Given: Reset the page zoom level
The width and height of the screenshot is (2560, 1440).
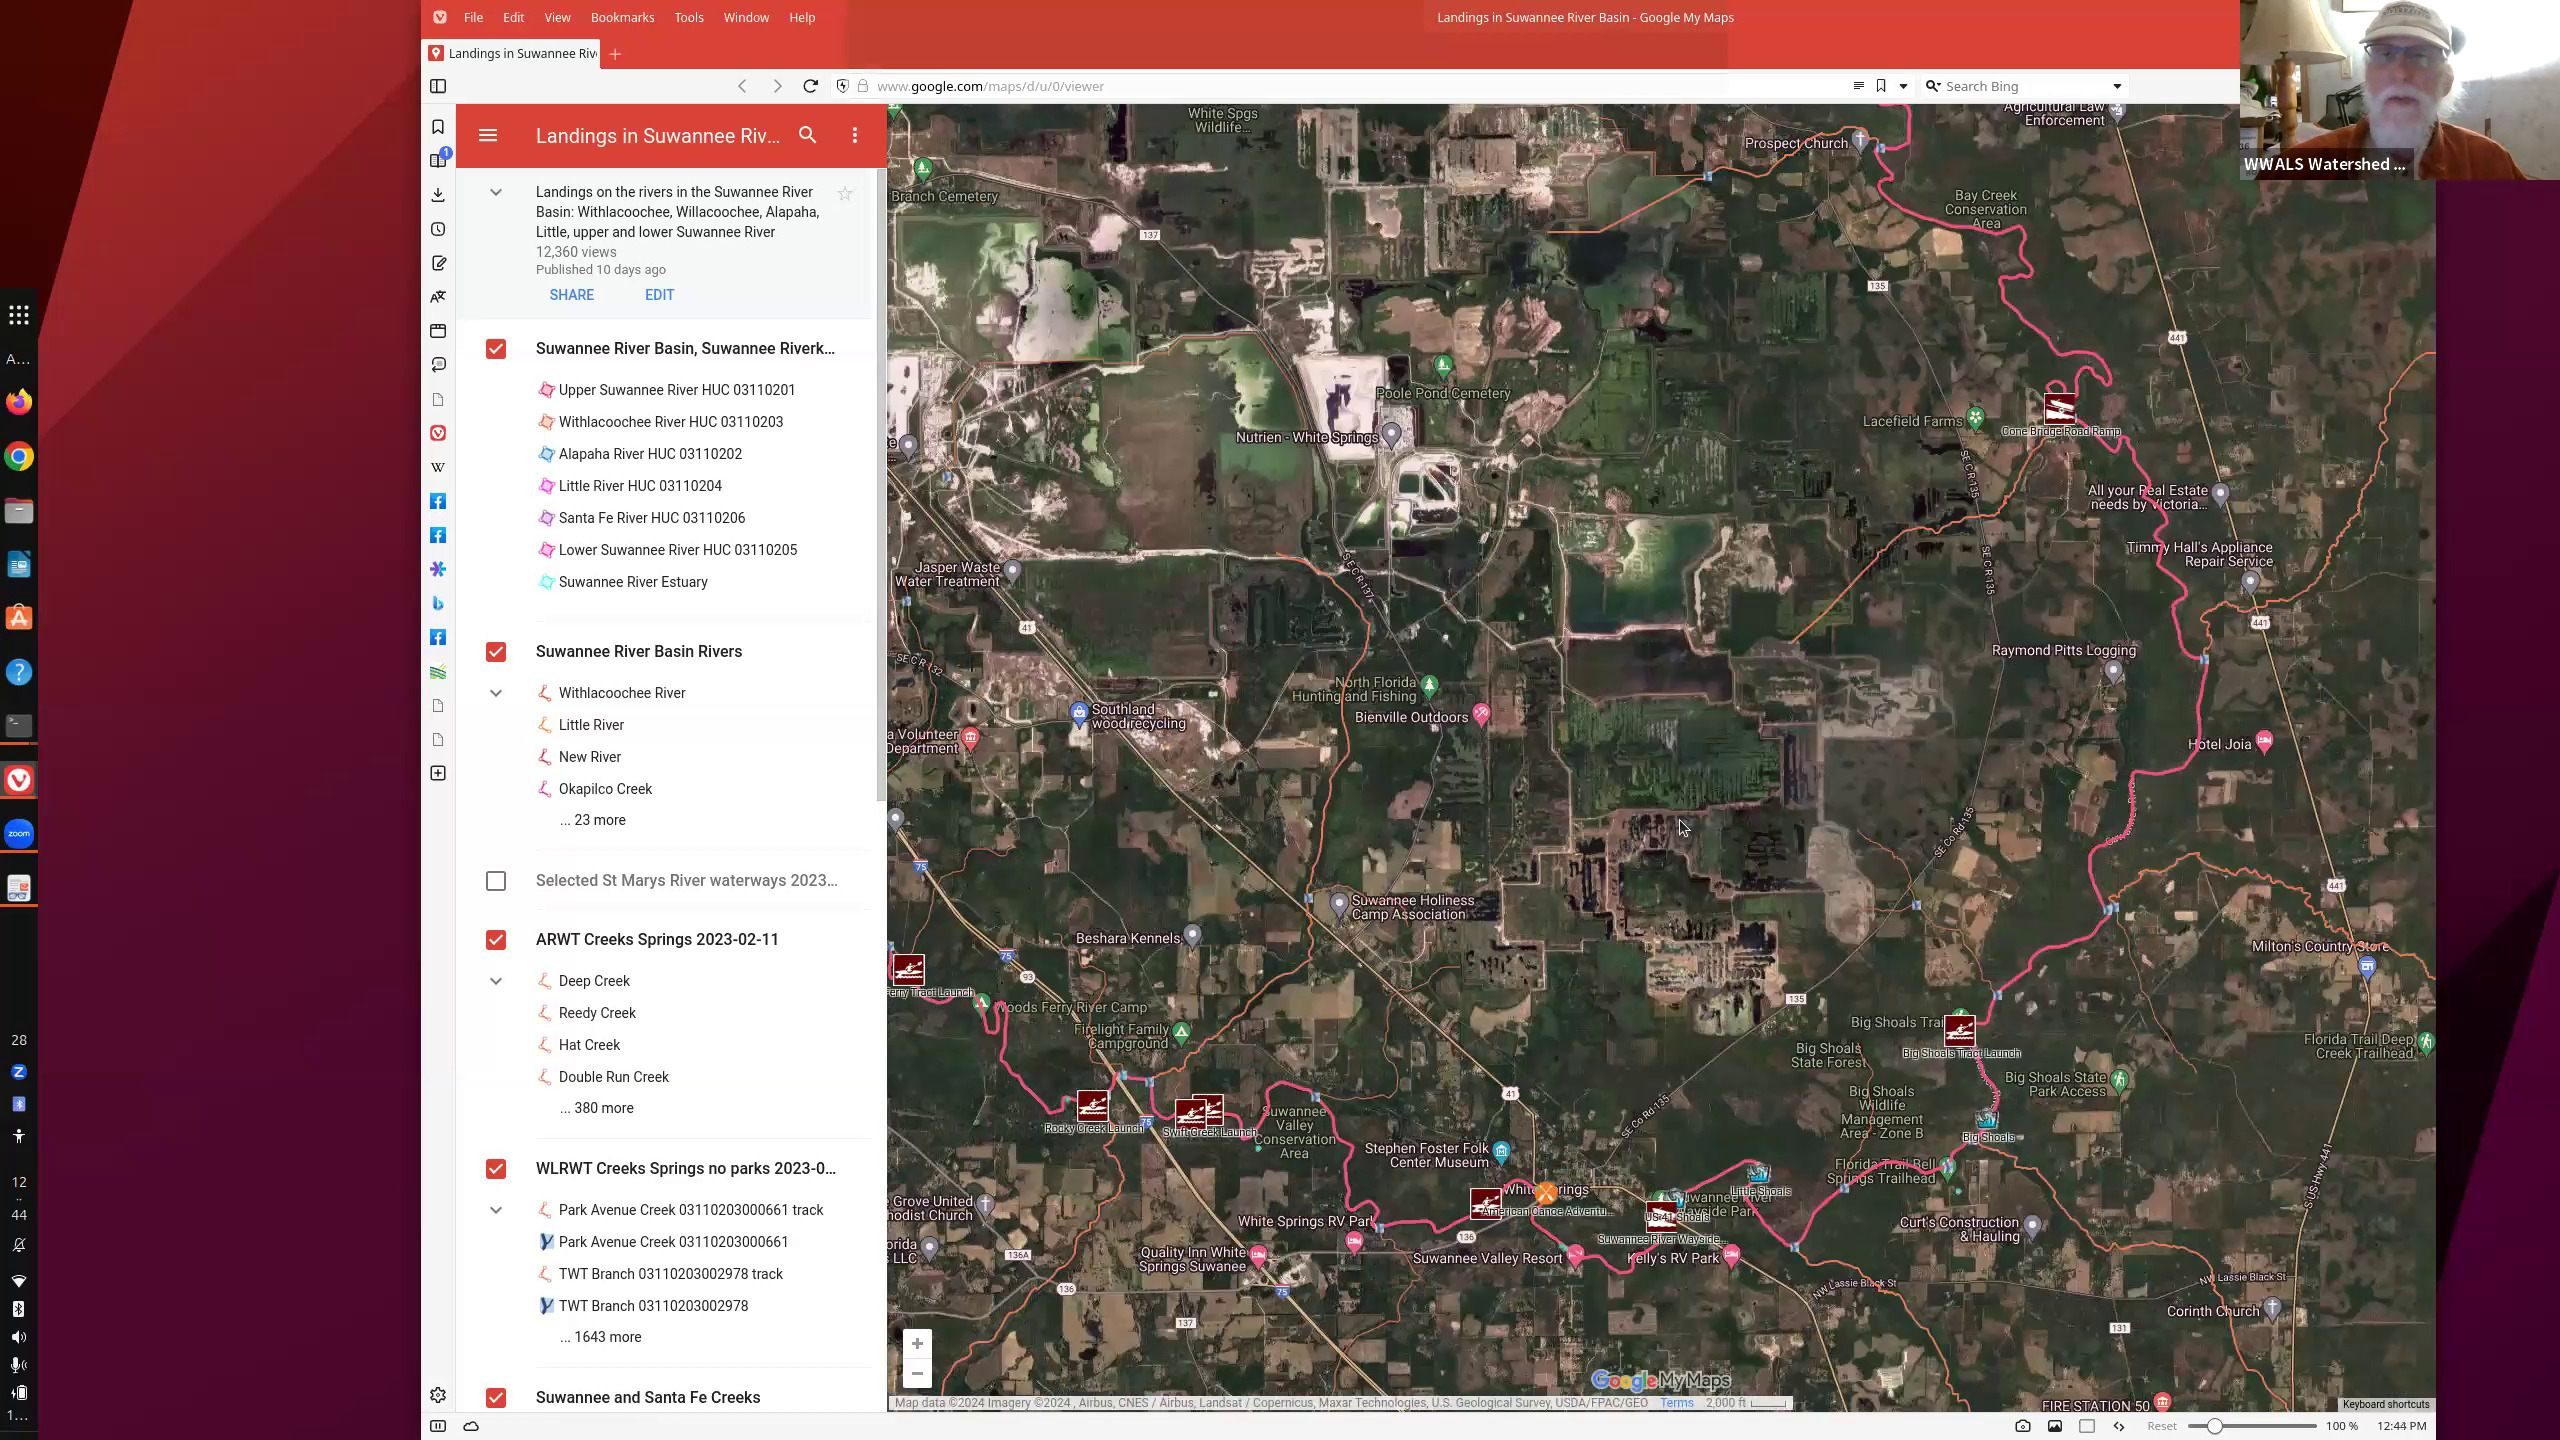Looking at the screenshot, I should [2161, 1426].
